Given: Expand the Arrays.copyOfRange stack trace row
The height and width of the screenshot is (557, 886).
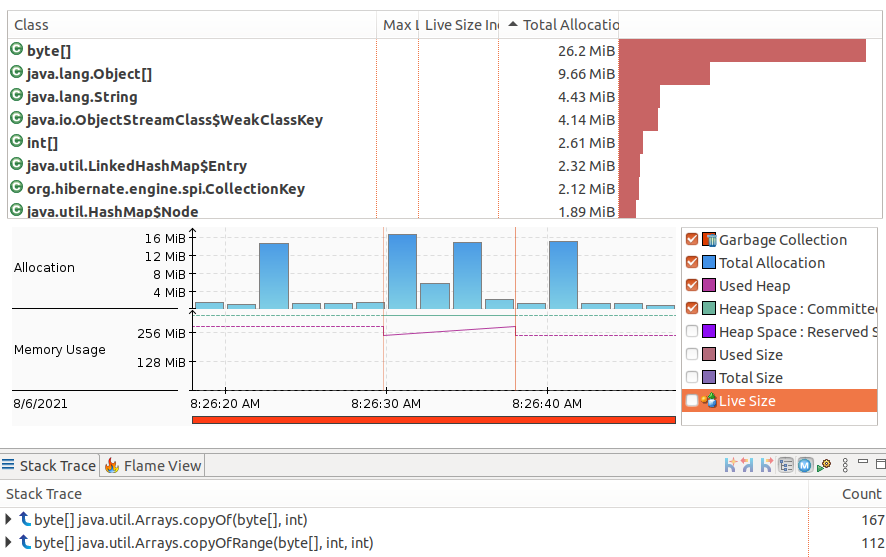Looking at the screenshot, I should pyautogui.click(x=9, y=542).
